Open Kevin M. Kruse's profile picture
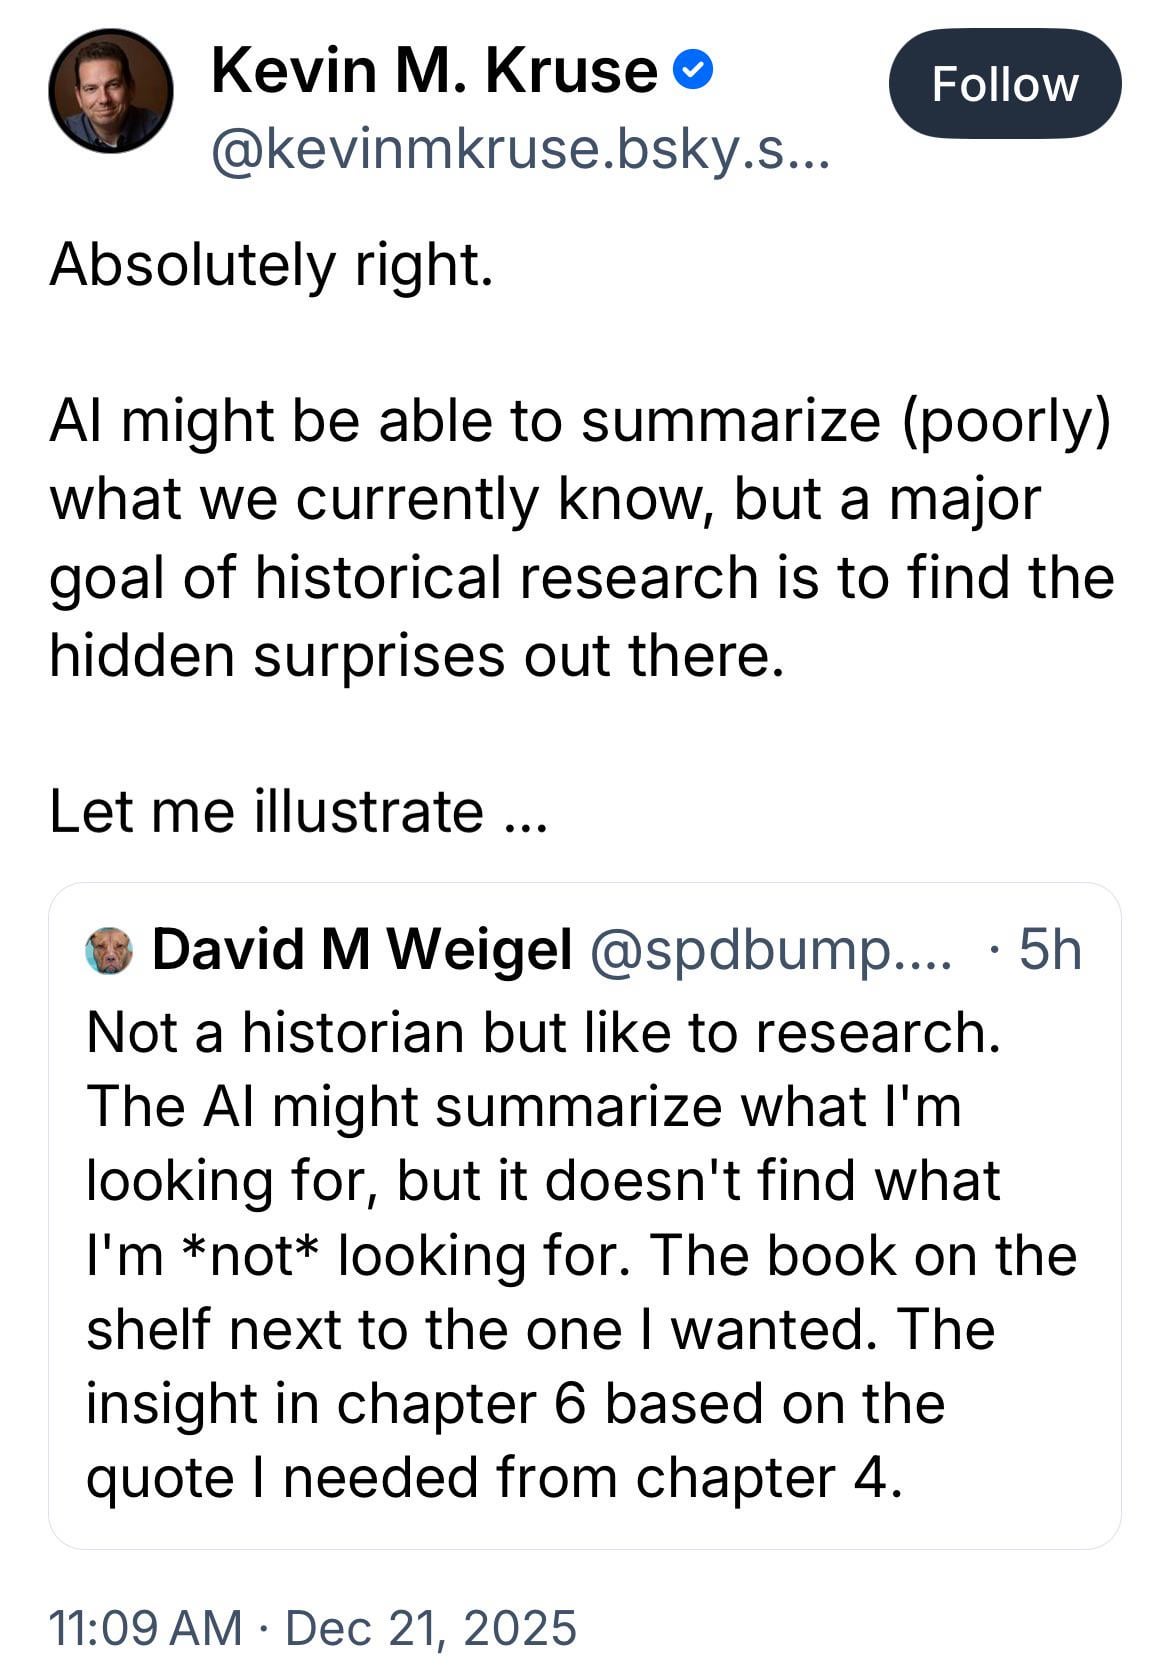Image resolution: width=1170 pixels, height=1678 pixels. [111, 91]
